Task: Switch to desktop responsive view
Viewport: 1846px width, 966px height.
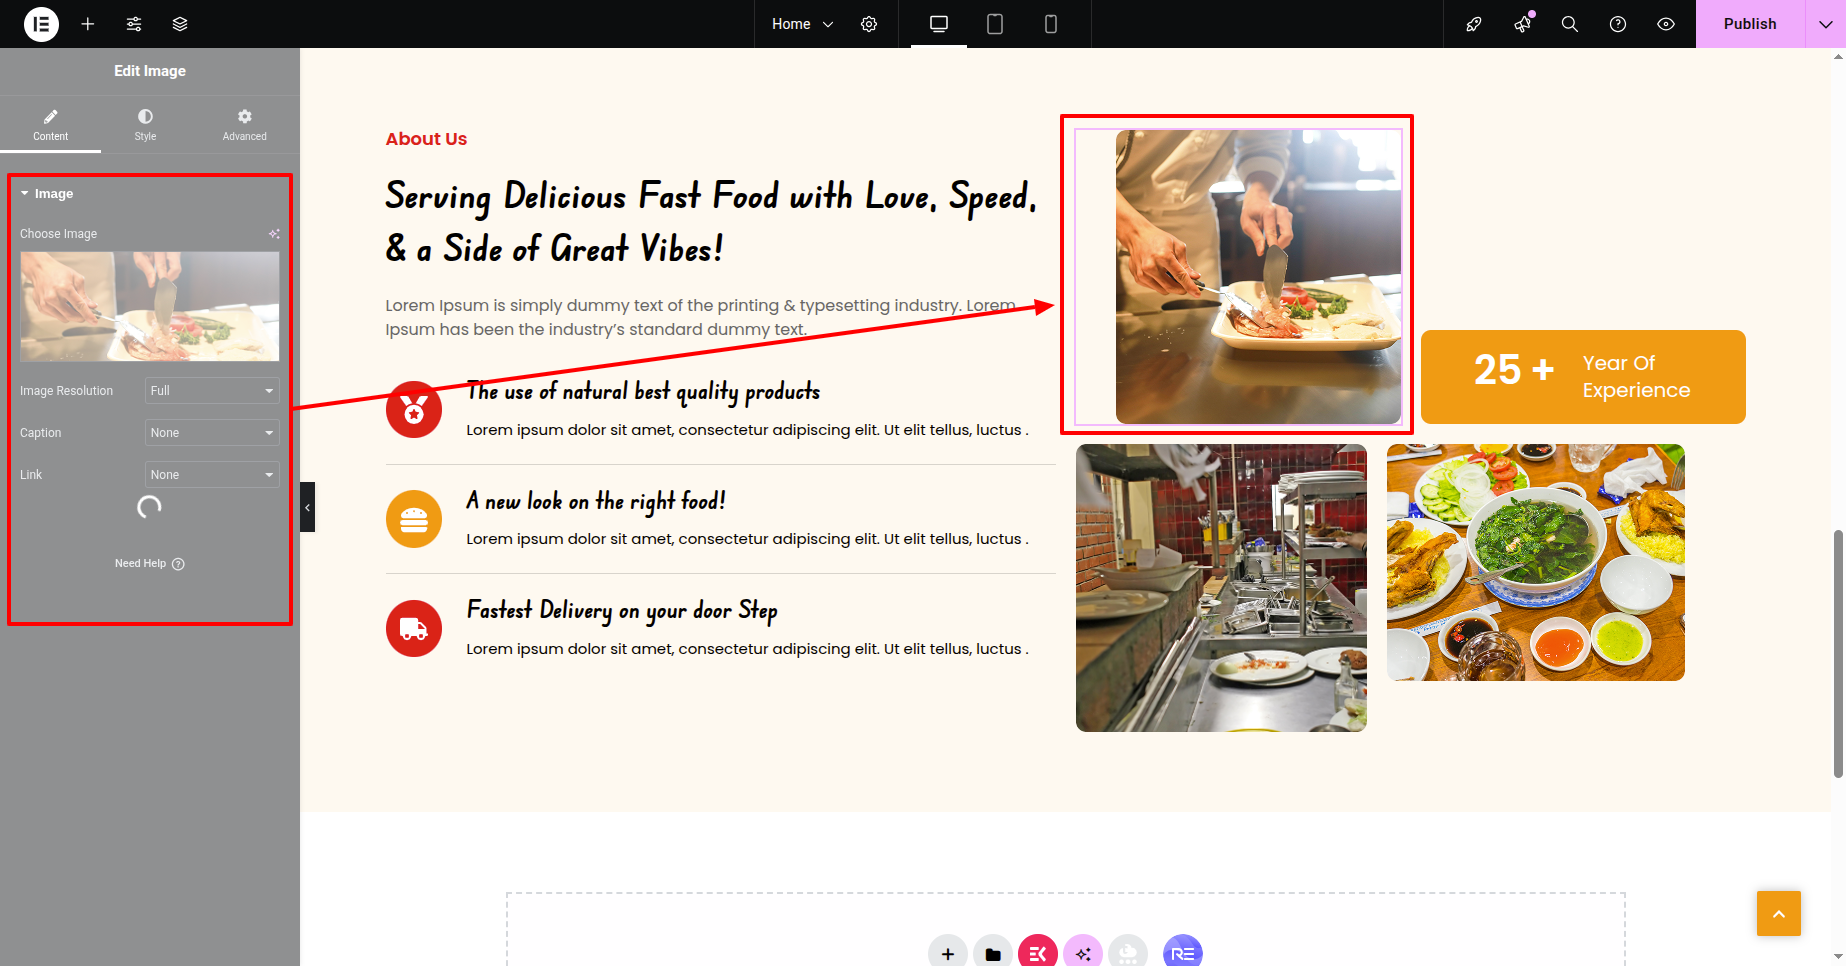Action: [938, 24]
